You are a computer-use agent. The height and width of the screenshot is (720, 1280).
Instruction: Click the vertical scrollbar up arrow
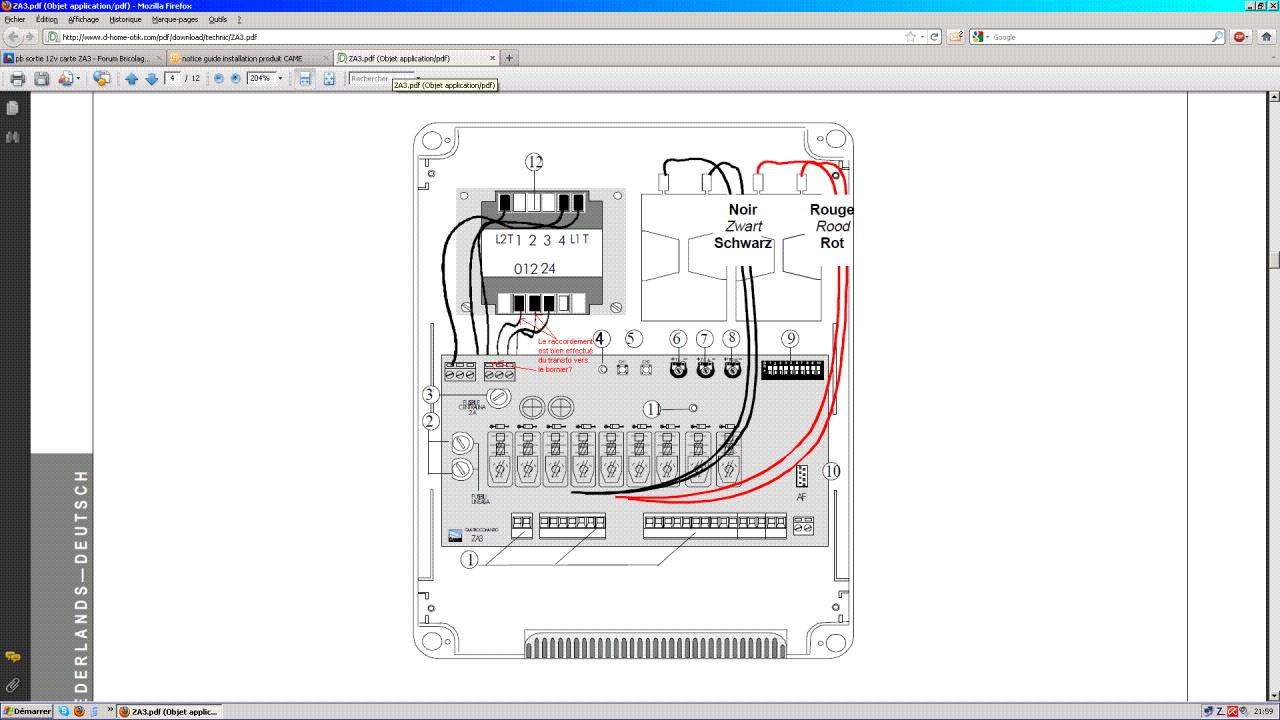pos(1274,97)
